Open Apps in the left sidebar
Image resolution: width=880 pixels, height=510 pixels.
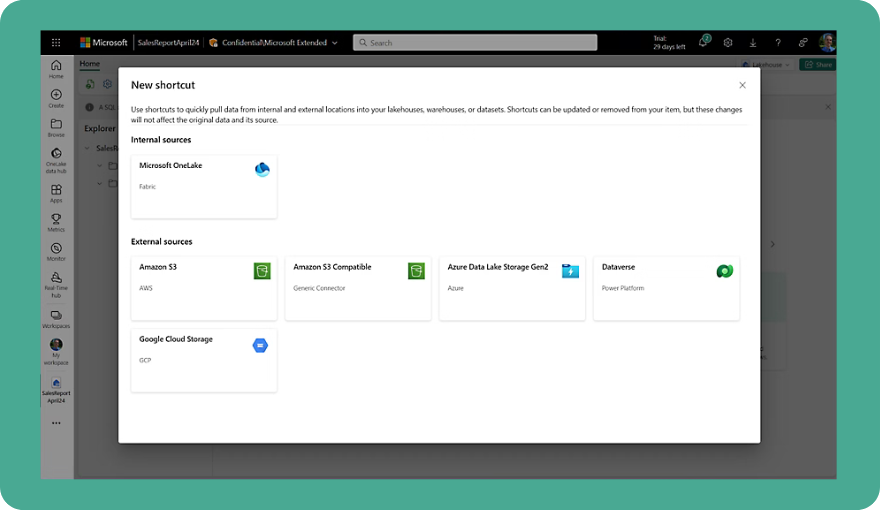coord(56,194)
